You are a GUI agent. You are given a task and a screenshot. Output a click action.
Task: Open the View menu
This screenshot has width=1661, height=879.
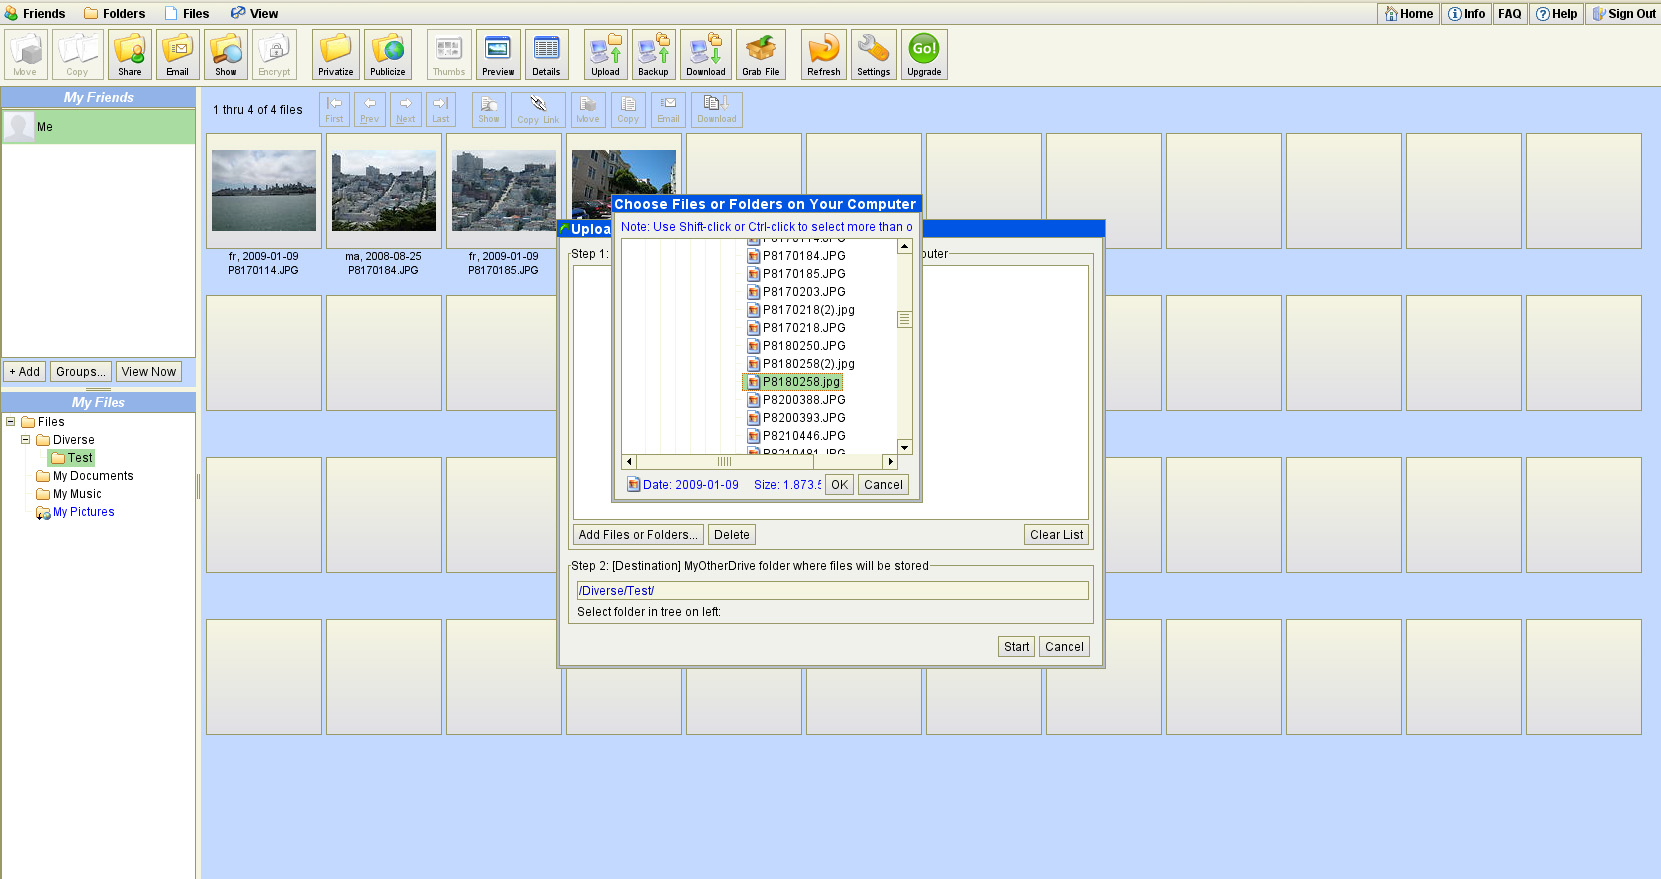[254, 13]
